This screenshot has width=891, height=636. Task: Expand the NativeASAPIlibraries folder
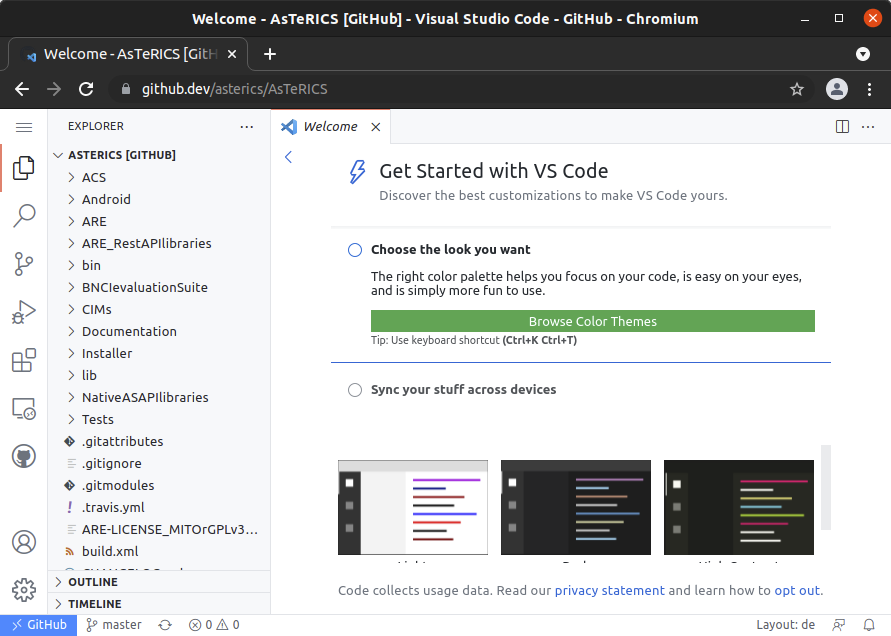click(x=159, y=397)
